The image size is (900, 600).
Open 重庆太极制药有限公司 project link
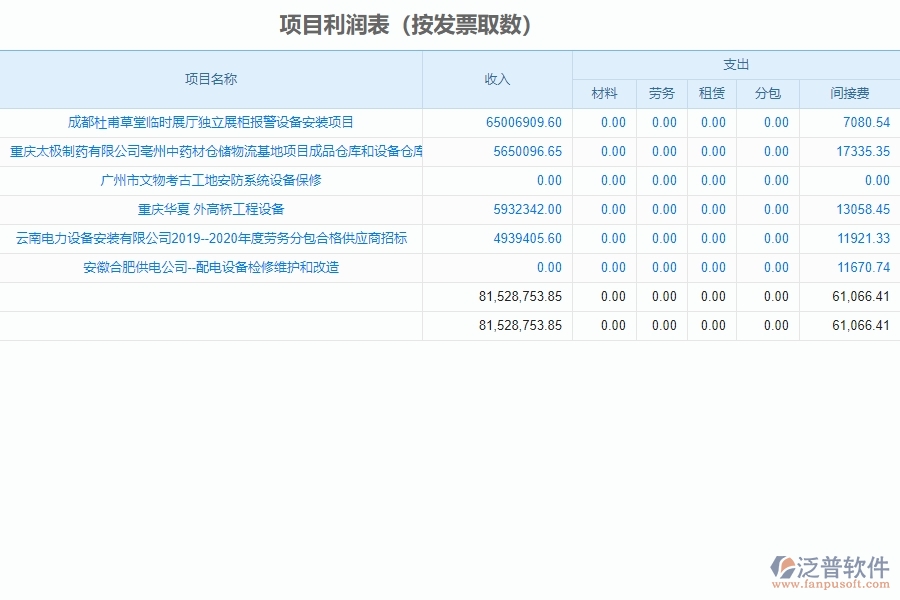[212, 152]
